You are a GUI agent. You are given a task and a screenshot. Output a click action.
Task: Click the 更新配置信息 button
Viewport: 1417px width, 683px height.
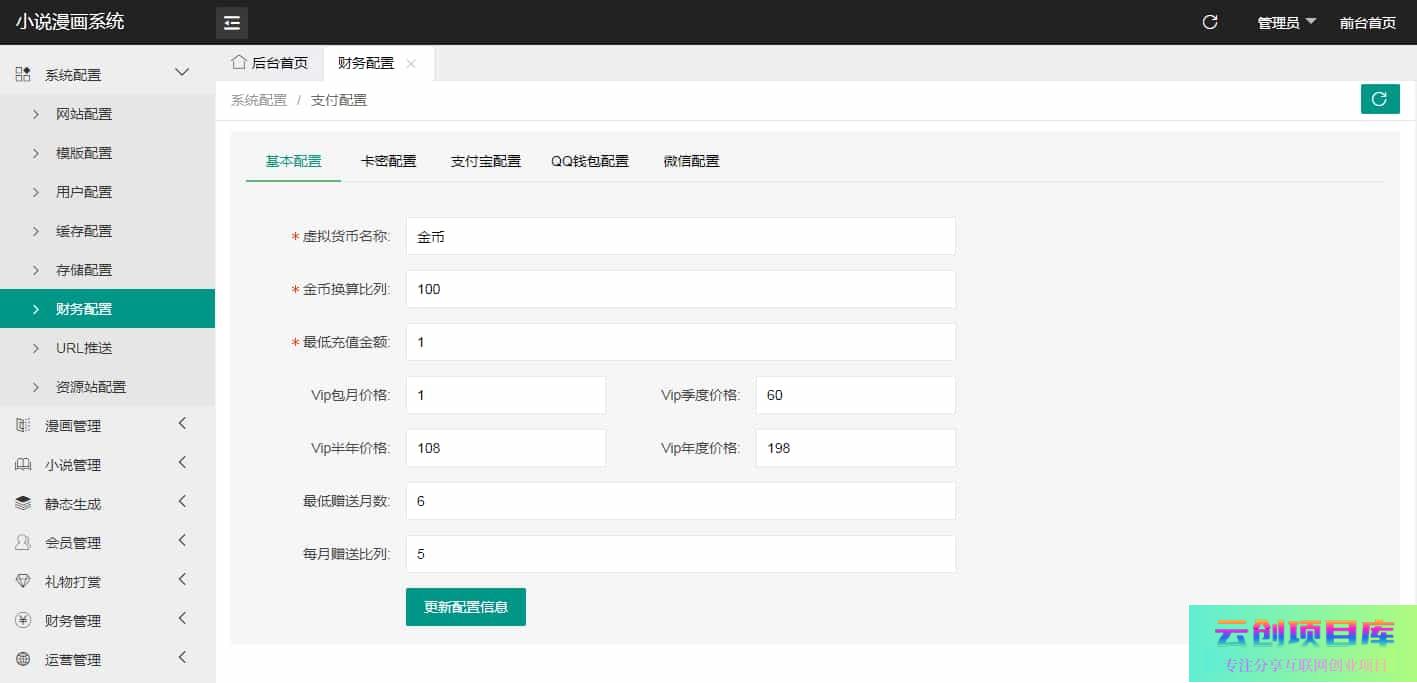465,607
